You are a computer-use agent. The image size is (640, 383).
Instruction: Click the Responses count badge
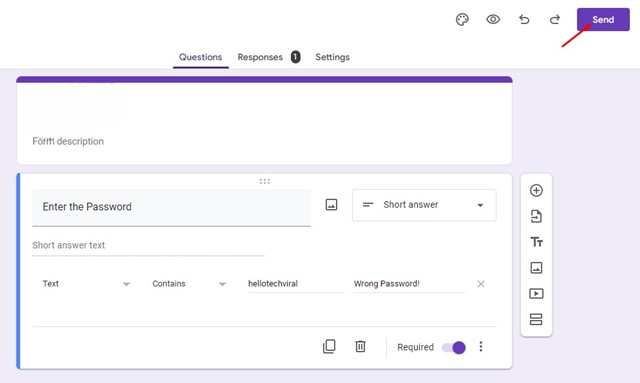[x=296, y=57]
